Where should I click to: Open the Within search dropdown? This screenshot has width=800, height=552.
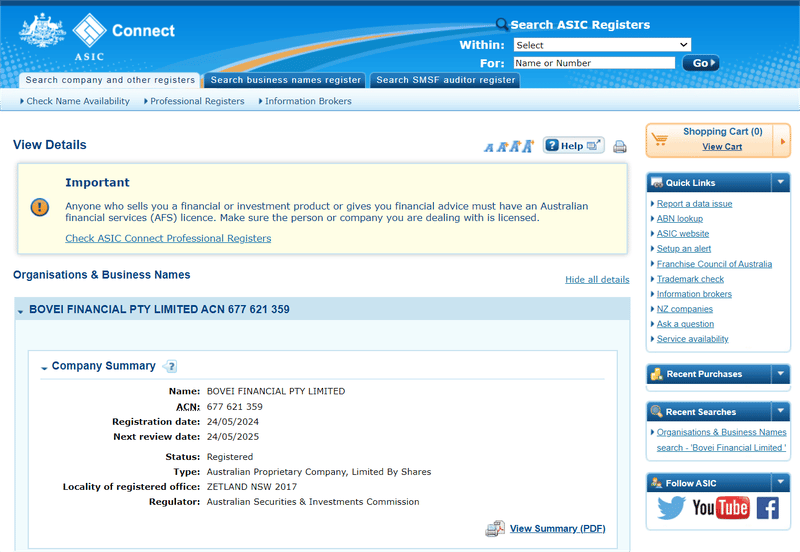[x=602, y=45]
